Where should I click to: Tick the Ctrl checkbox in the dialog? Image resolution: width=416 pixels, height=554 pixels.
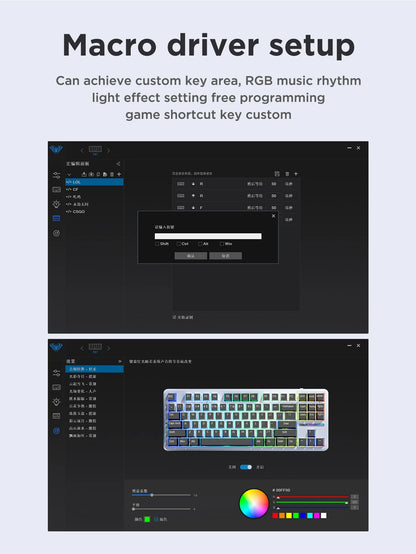[x=179, y=244]
